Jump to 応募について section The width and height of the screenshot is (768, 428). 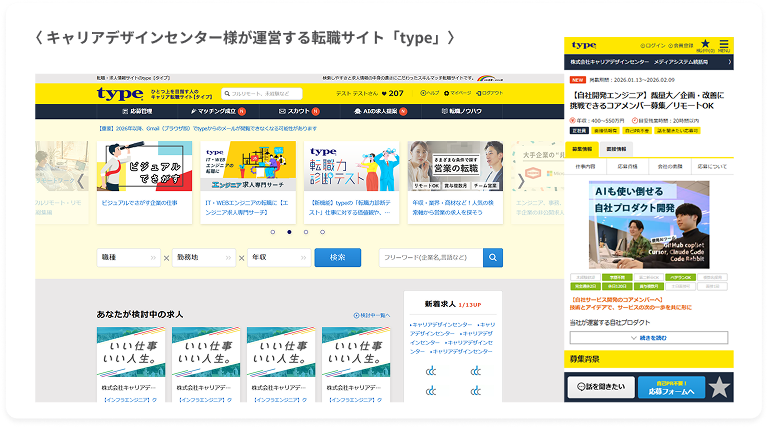(x=712, y=166)
